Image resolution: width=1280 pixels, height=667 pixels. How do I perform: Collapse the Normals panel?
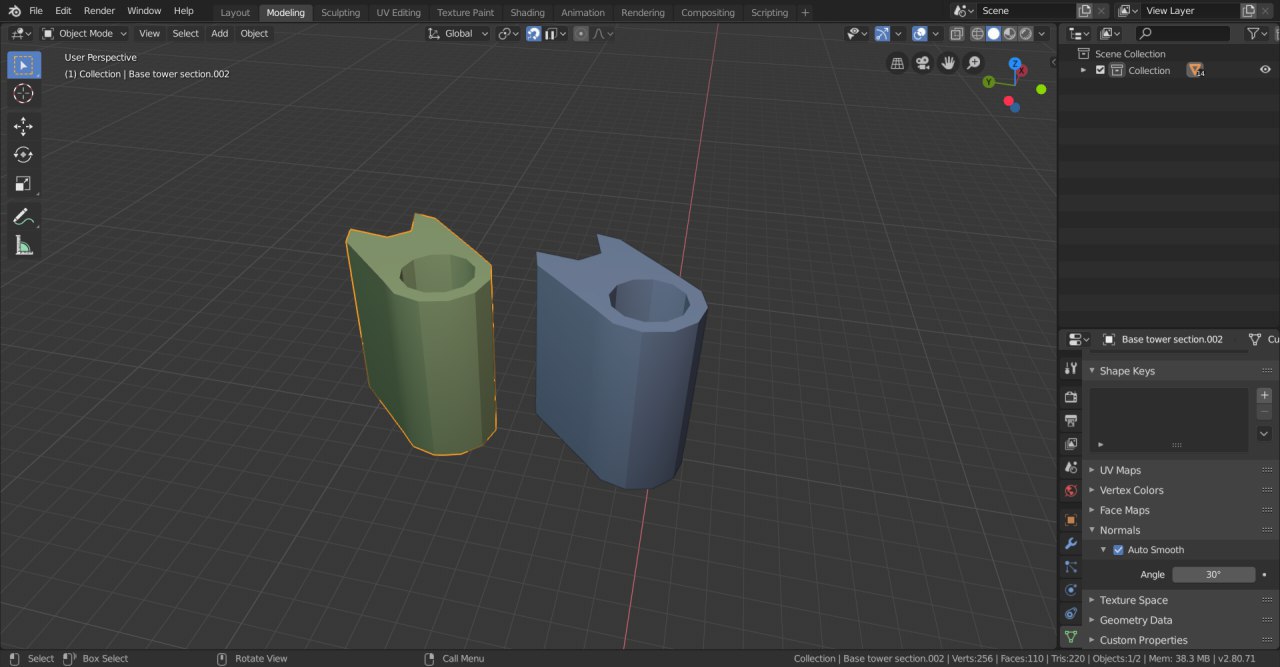click(1119, 530)
